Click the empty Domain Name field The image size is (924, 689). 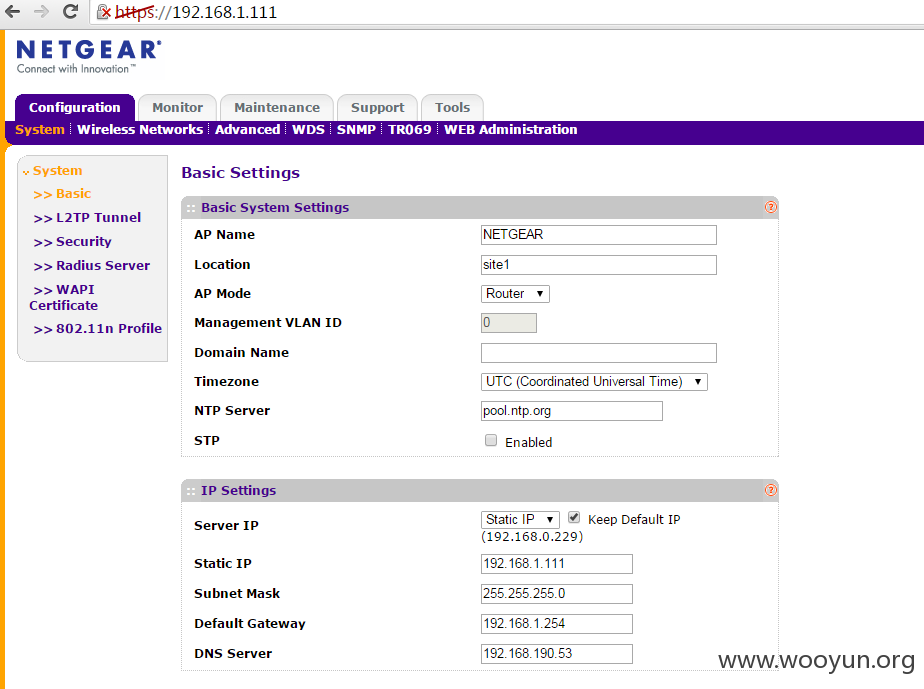(599, 353)
